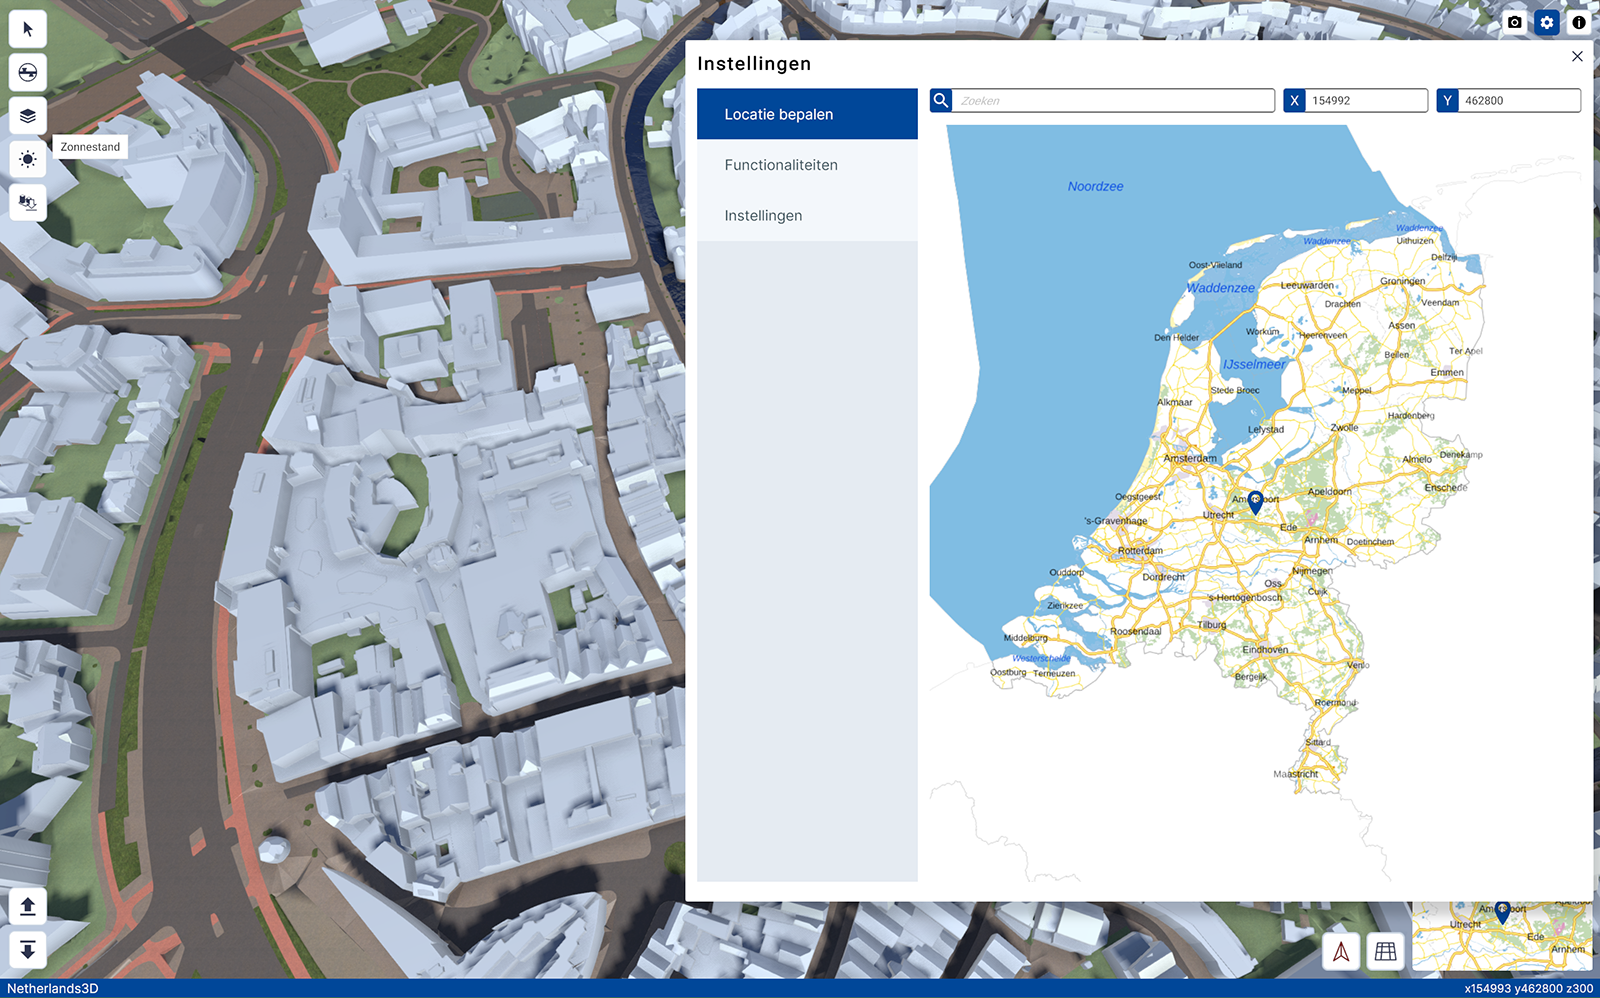Click the search magnifier icon

tap(941, 100)
